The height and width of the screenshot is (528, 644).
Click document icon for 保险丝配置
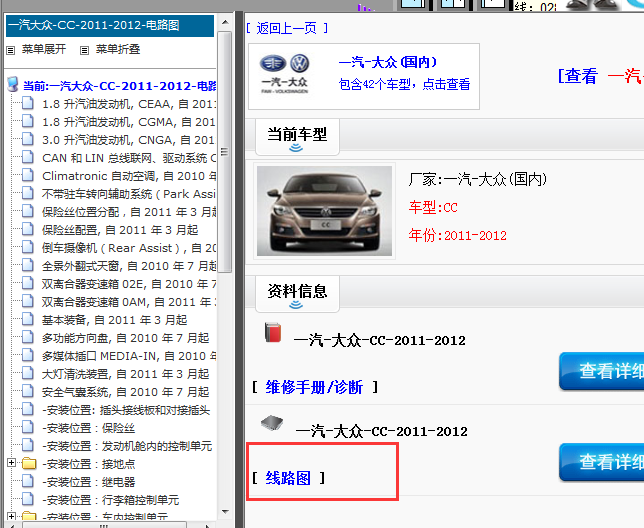[x=28, y=229]
